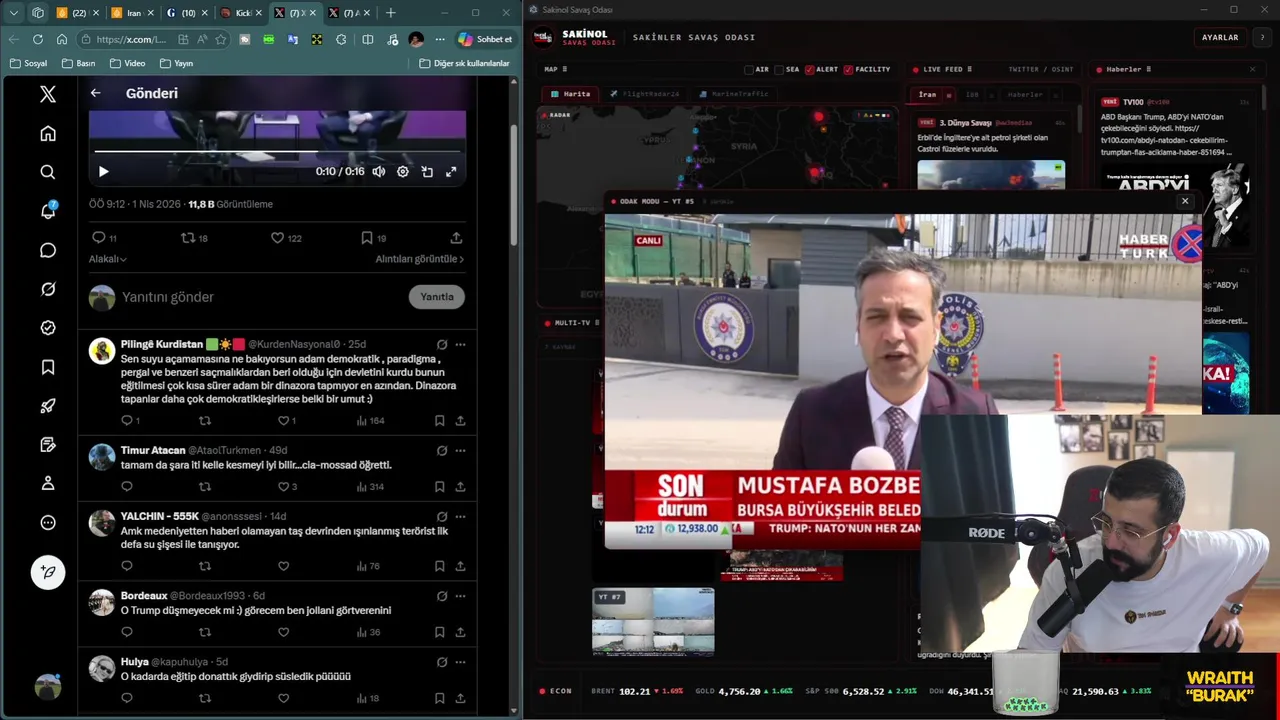1280x720 pixels.
Task: Open the MAP panel menu icon
Action: coord(565,69)
